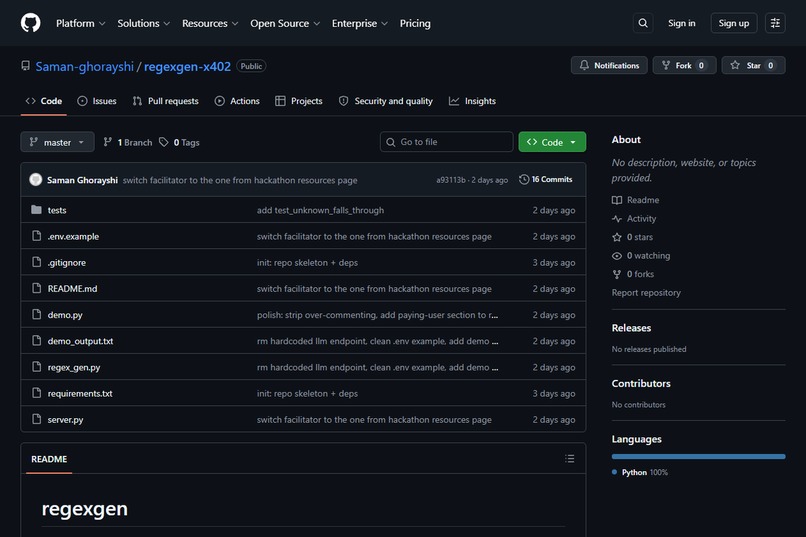Select the Code tab
This screenshot has height=537, width=806.
(x=44, y=101)
